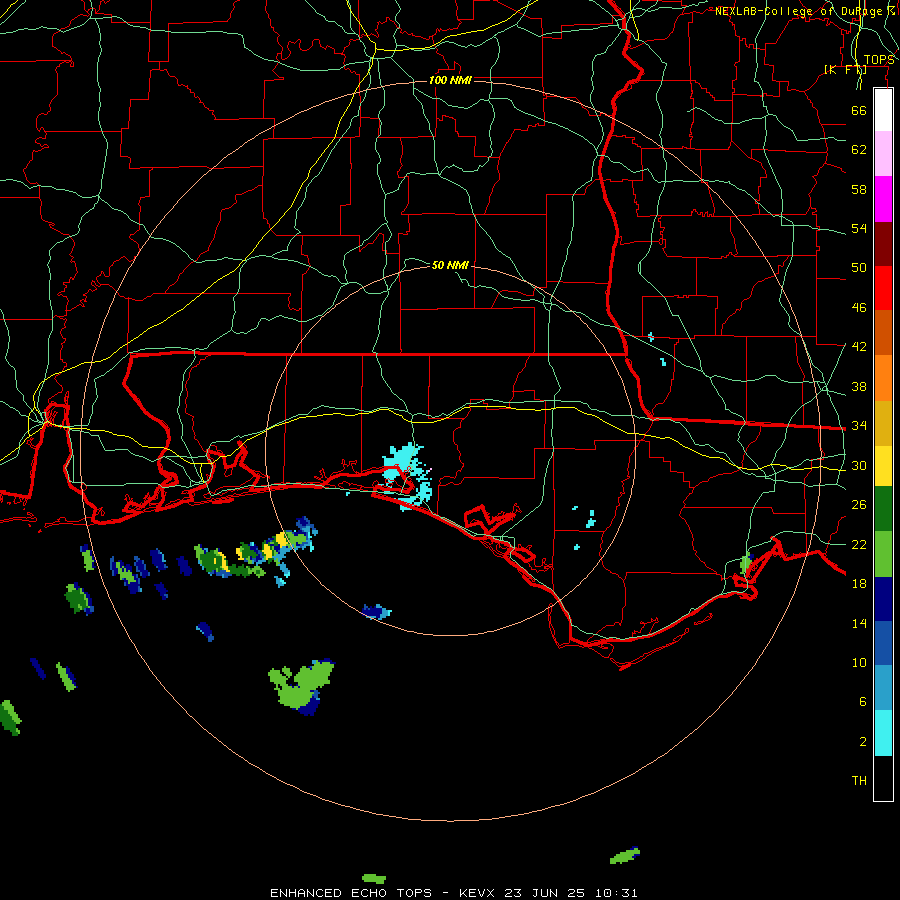Click the TOPS legend title

tap(878, 60)
